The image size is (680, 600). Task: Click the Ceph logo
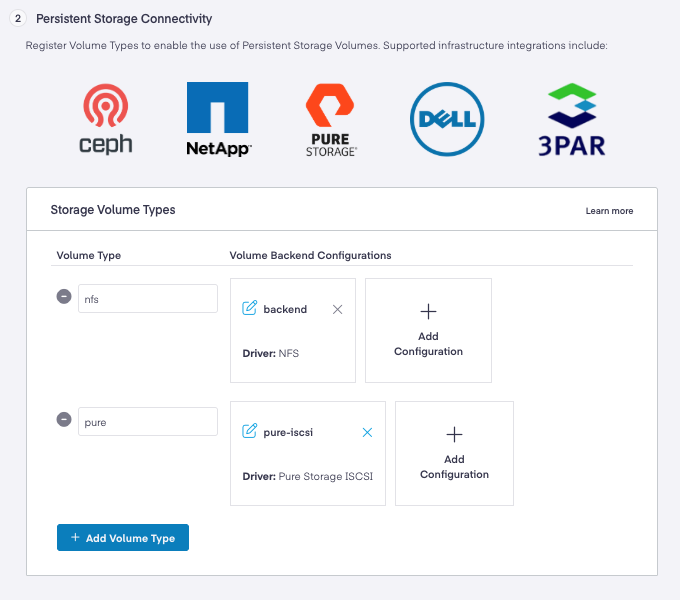[x=105, y=119]
